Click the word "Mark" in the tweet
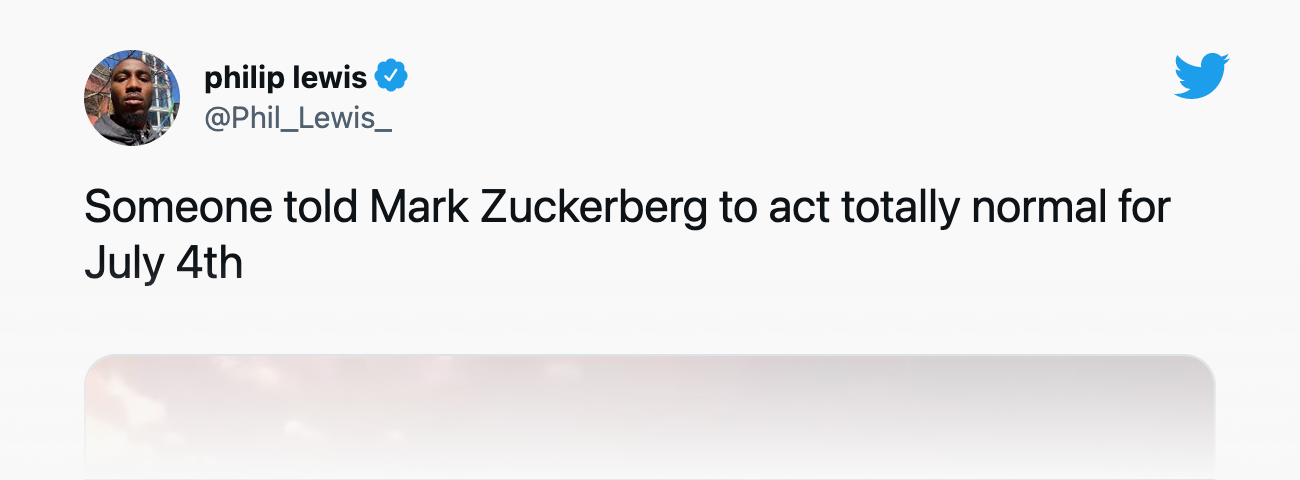Image resolution: width=1300 pixels, height=480 pixels. click(x=421, y=209)
